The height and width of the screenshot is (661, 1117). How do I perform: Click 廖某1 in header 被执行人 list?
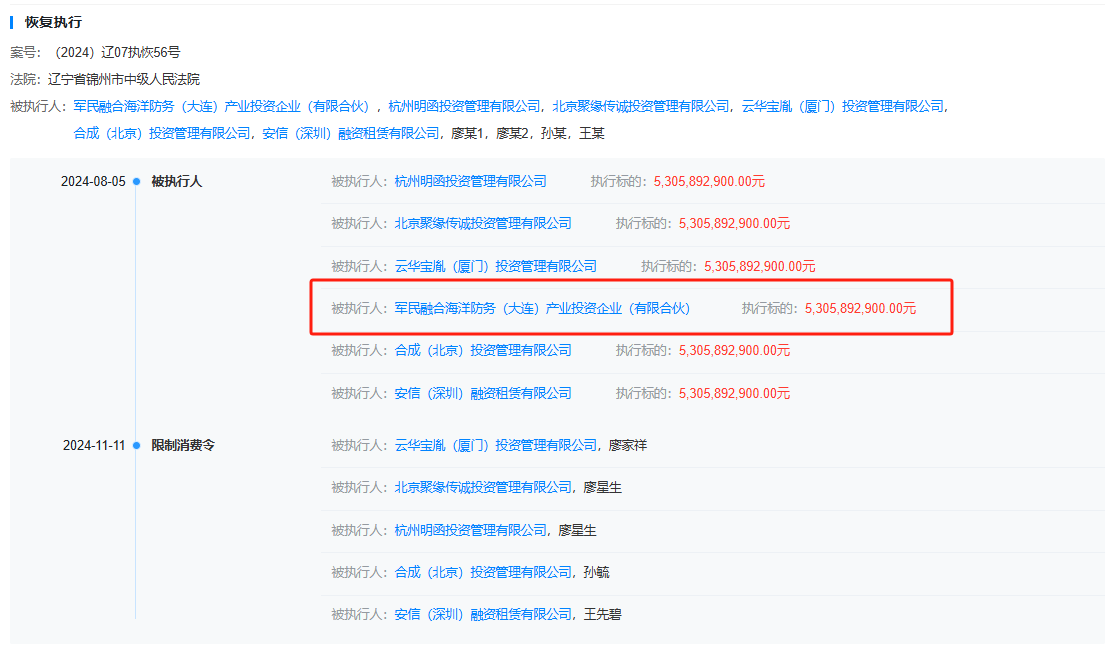(x=467, y=133)
